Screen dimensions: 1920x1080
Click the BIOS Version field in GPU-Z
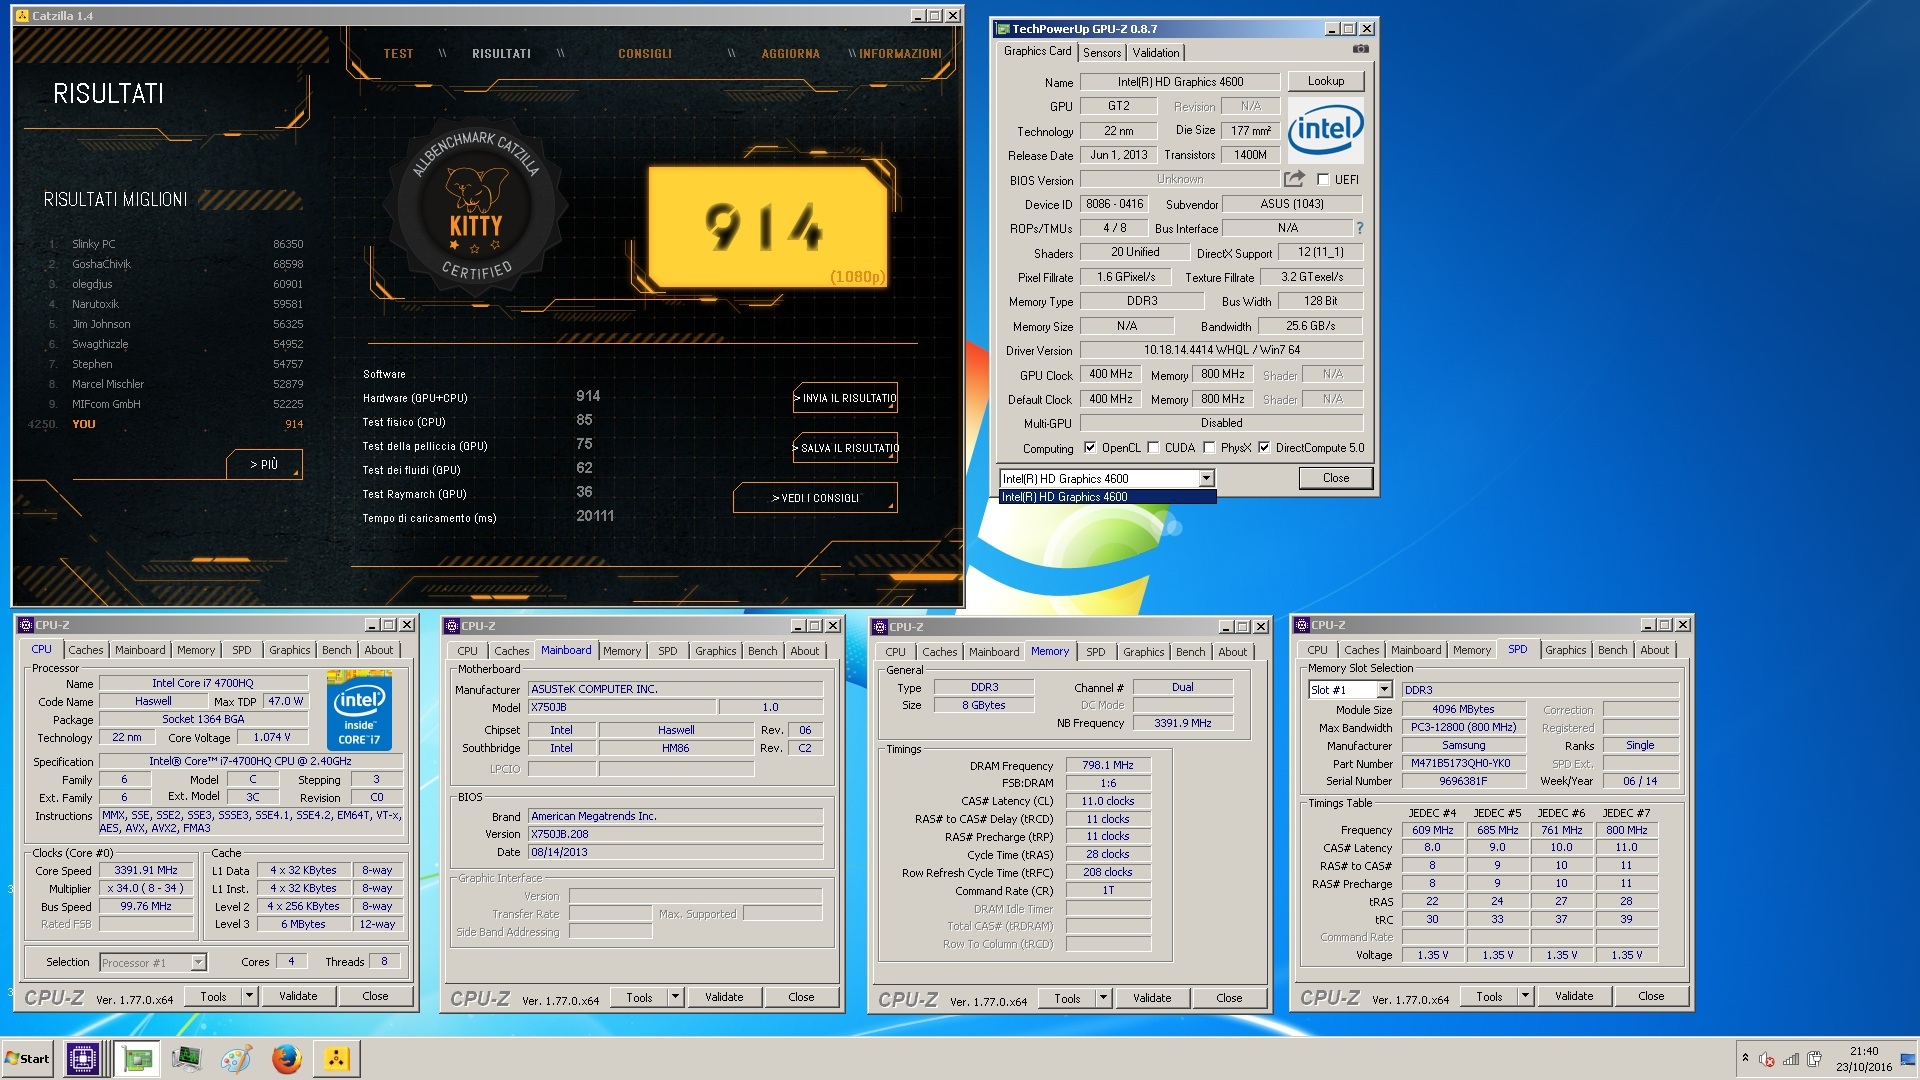[x=1180, y=179]
